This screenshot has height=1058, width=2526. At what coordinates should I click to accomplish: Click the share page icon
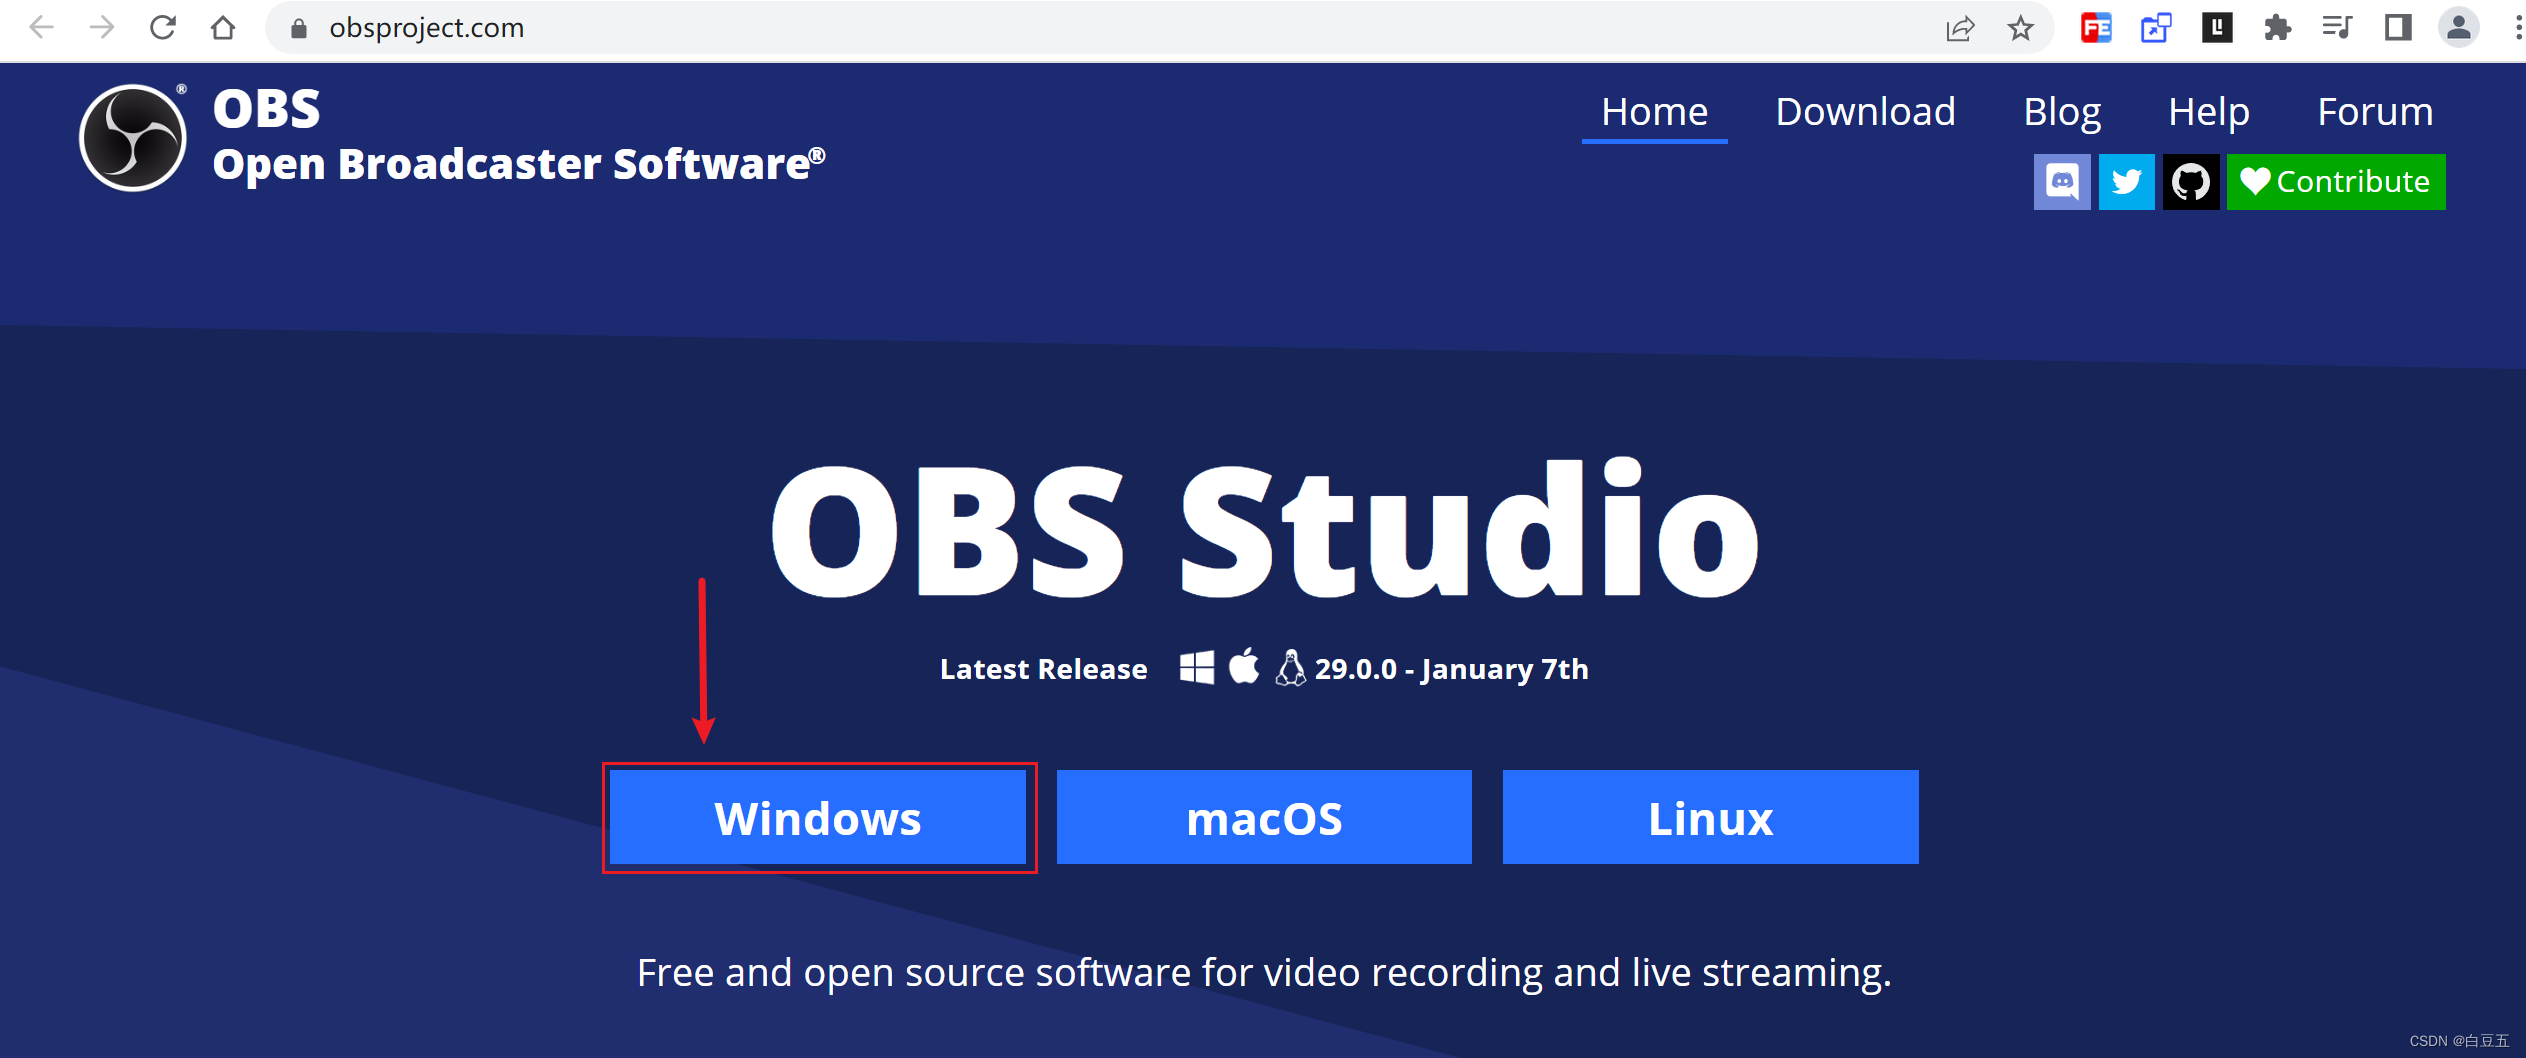[1960, 28]
